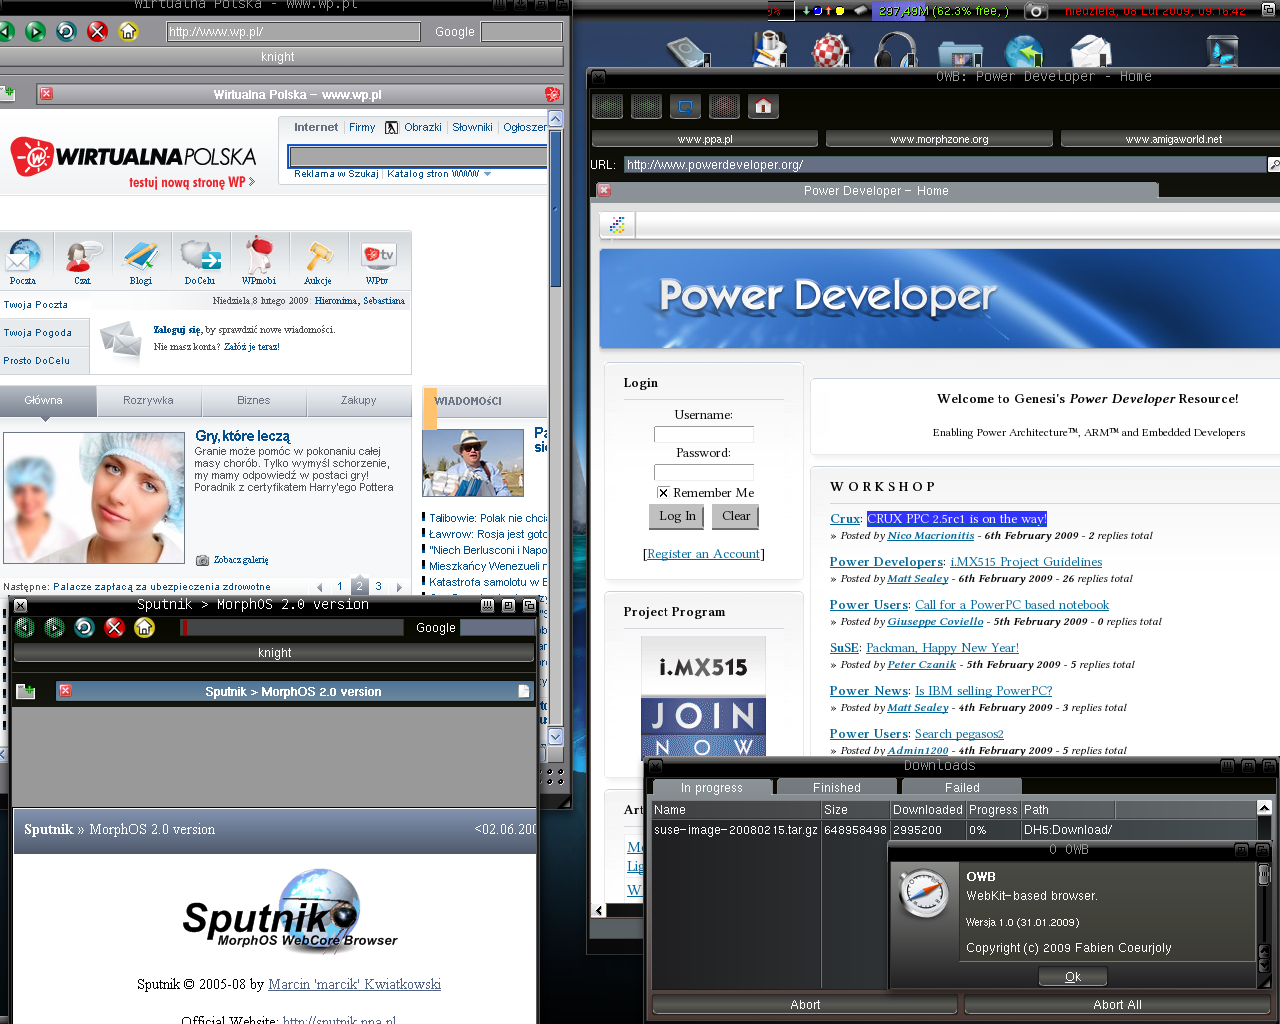Click the Zaloguj się link on wp.pl
The image size is (1280, 1024).
coord(177,329)
